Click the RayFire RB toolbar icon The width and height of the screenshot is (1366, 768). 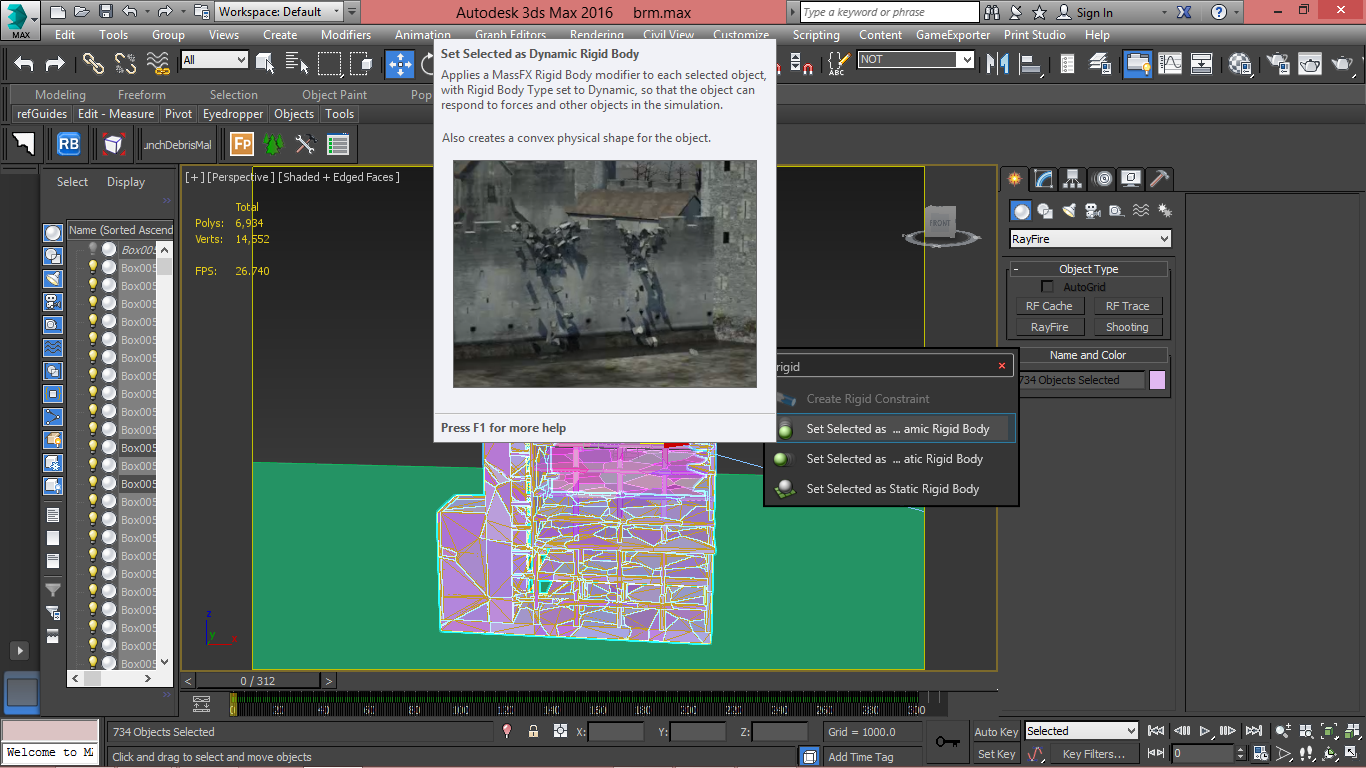[68, 144]
